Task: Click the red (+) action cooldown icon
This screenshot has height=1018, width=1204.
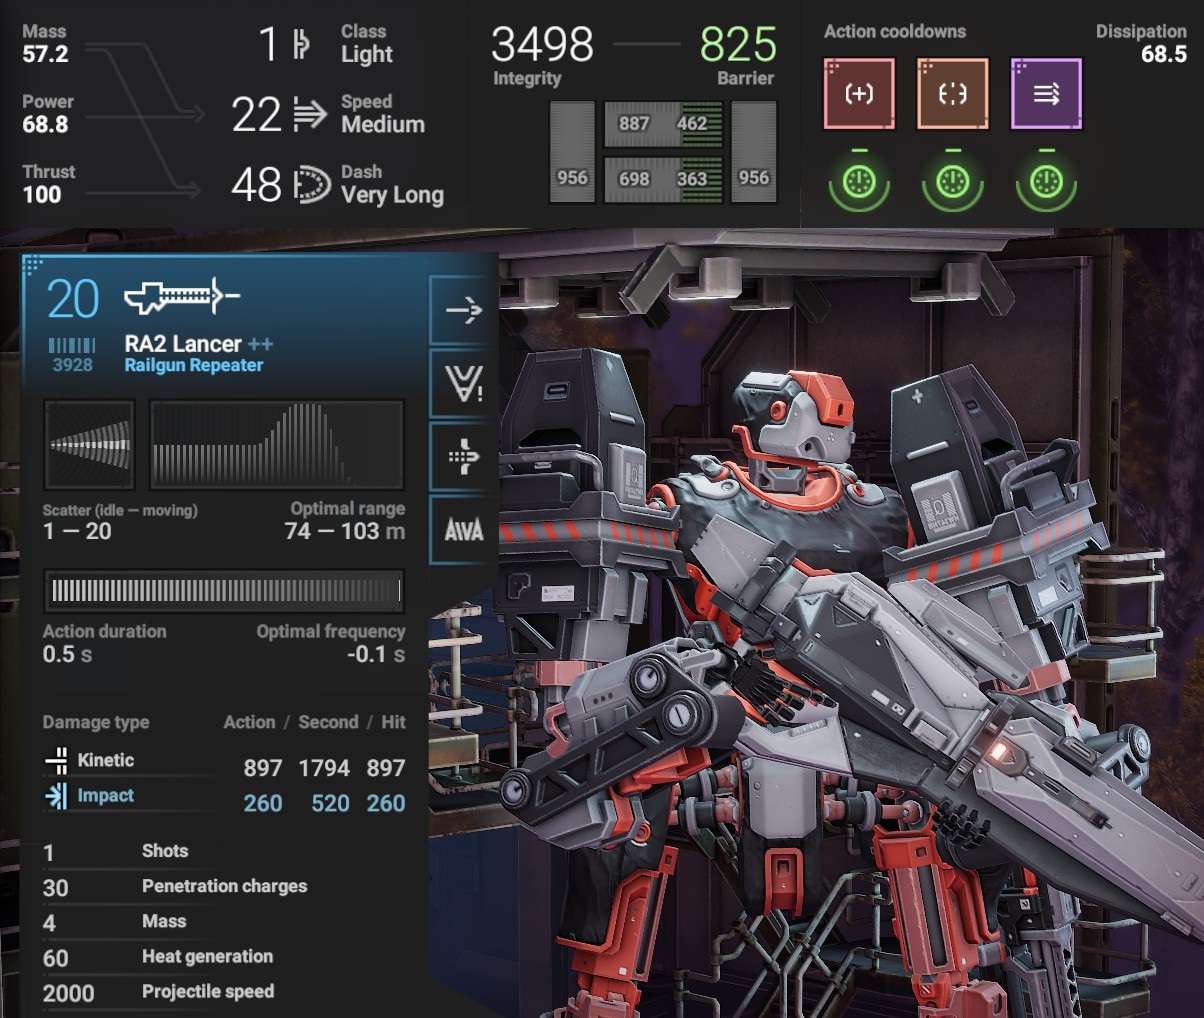Action: (x=859, y=94)
